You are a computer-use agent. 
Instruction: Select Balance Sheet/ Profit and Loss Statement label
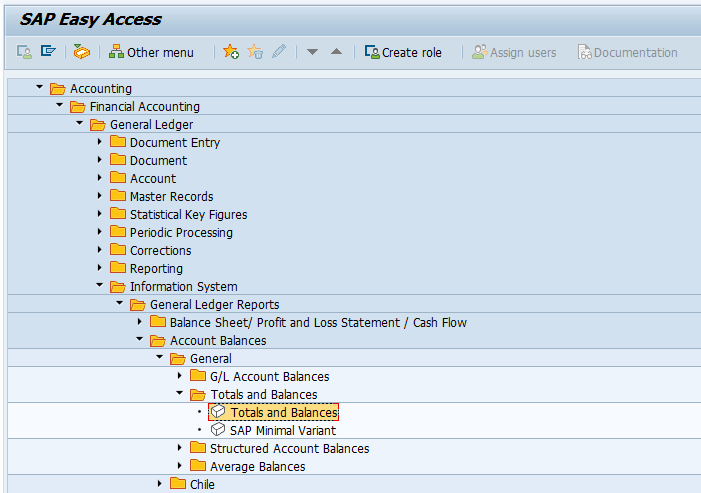[x=285, y=322]
